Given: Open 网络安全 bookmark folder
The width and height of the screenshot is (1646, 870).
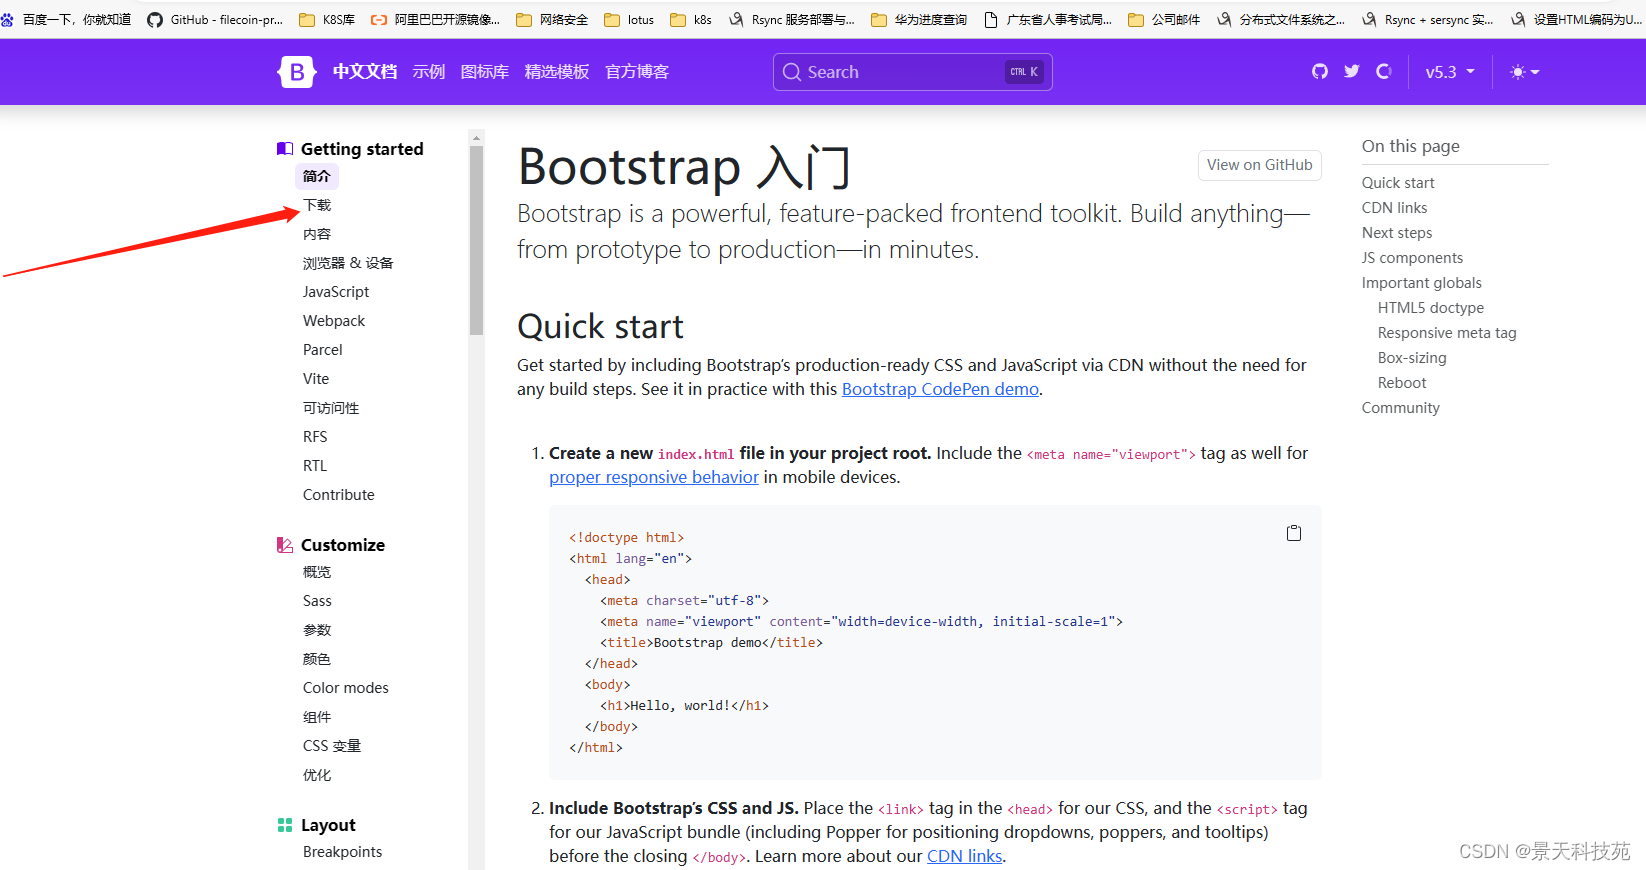Looking at the screenshot, I should [x=552, y=19].
